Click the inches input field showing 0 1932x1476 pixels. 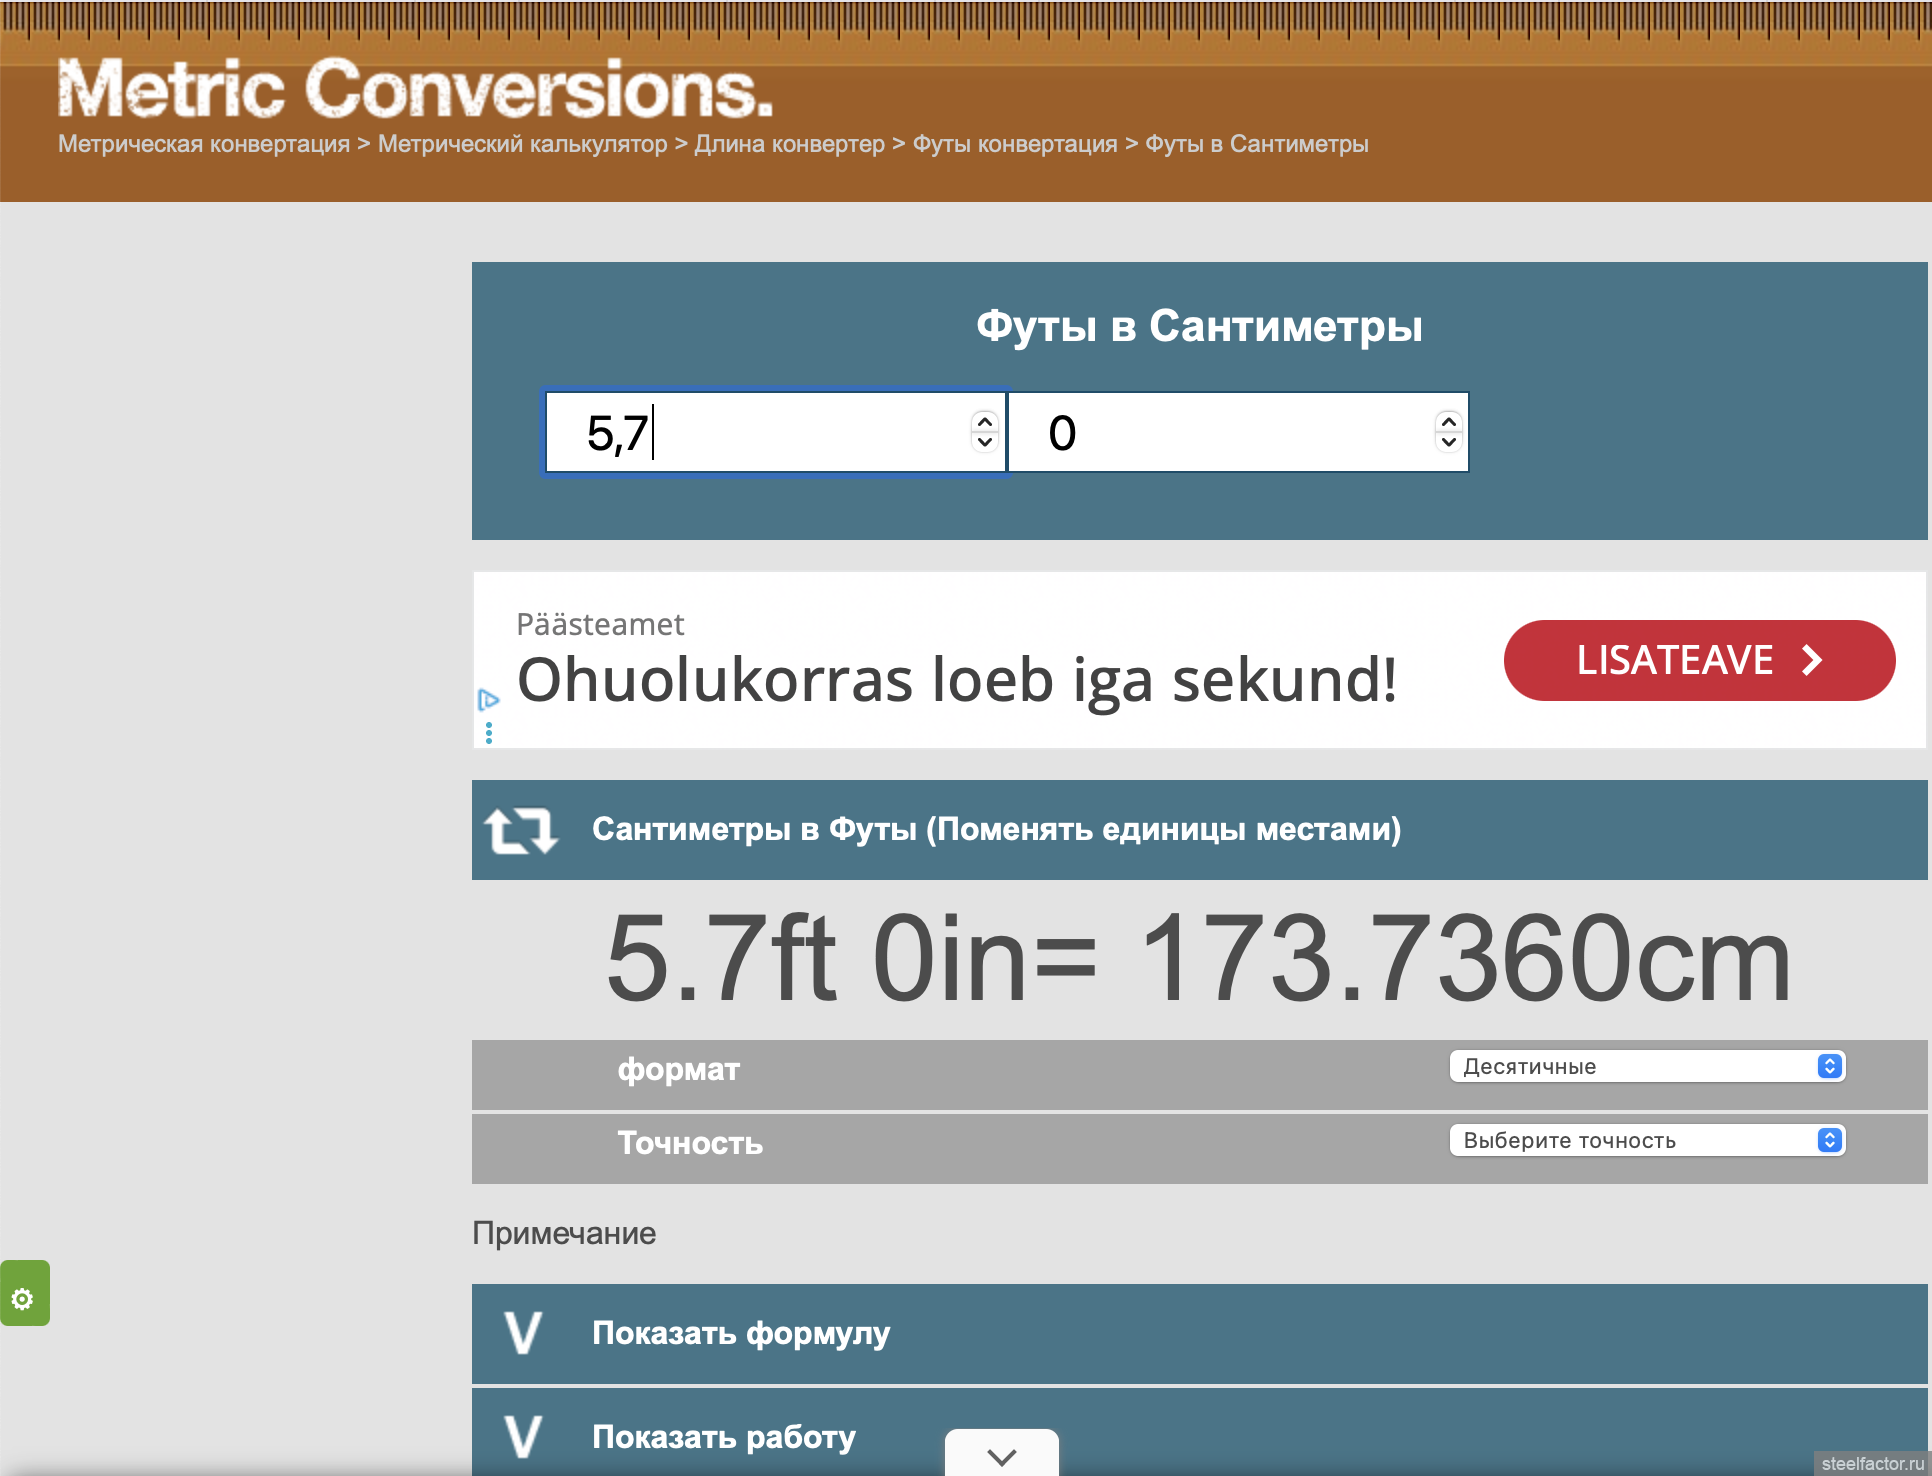[x=1220, y=433]
